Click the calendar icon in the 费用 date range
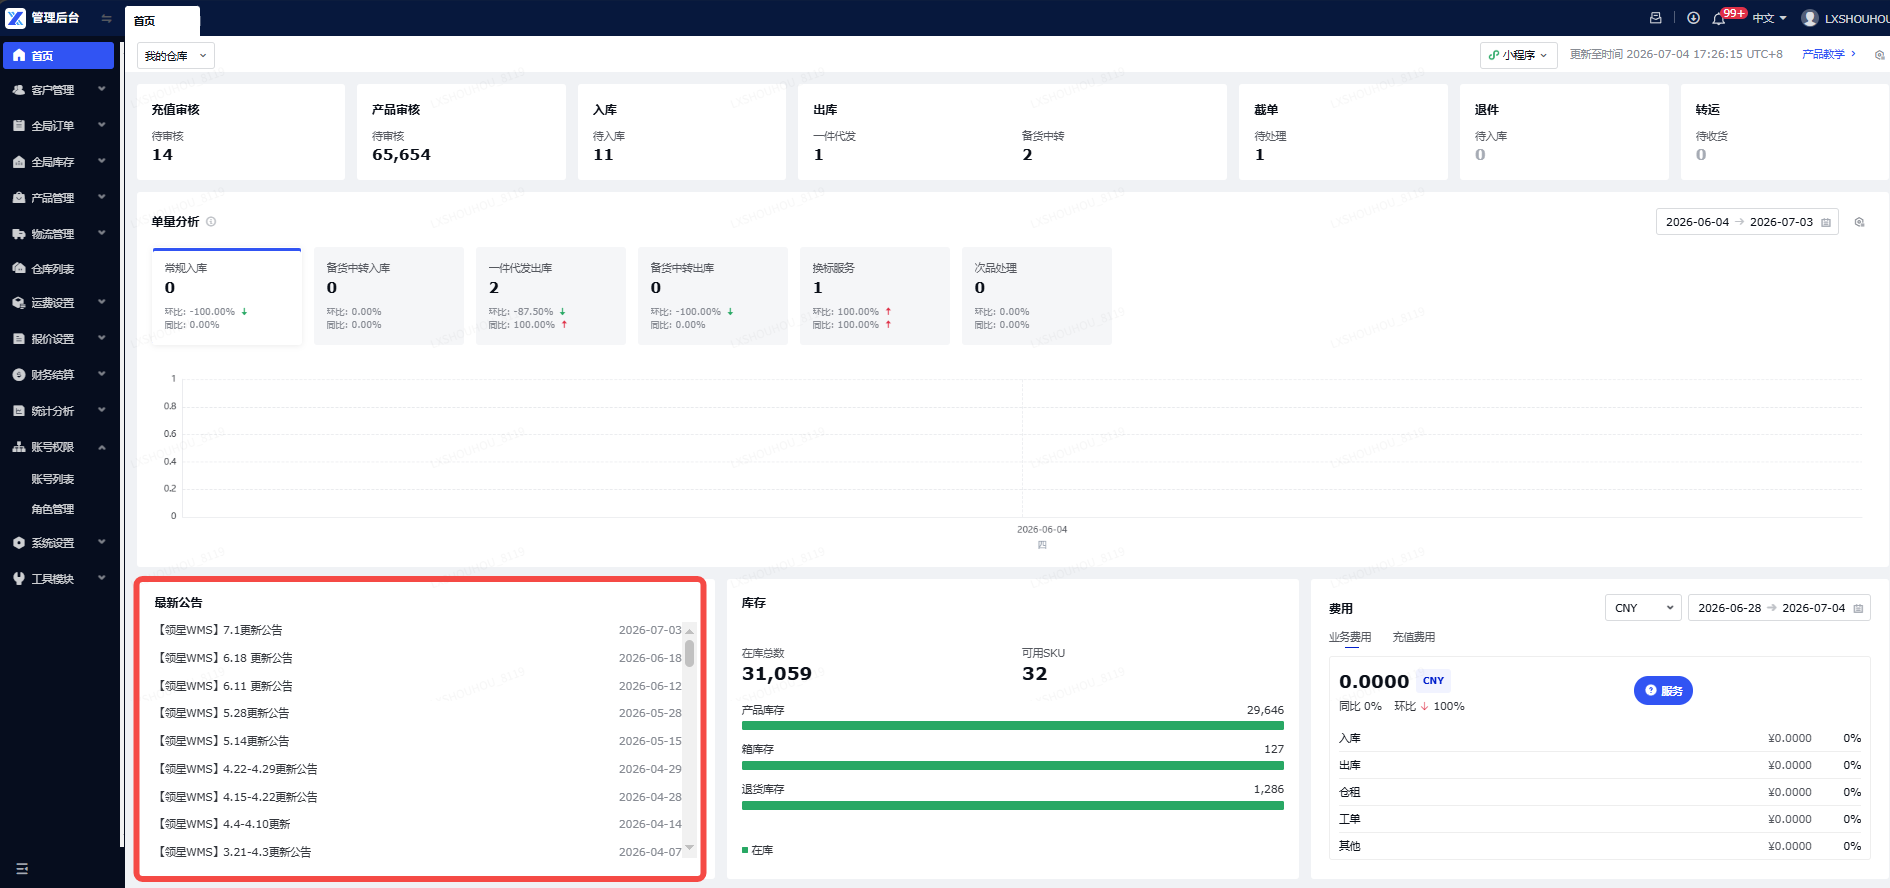The width and height of the screenshot is (1890, 888). 1858,608
